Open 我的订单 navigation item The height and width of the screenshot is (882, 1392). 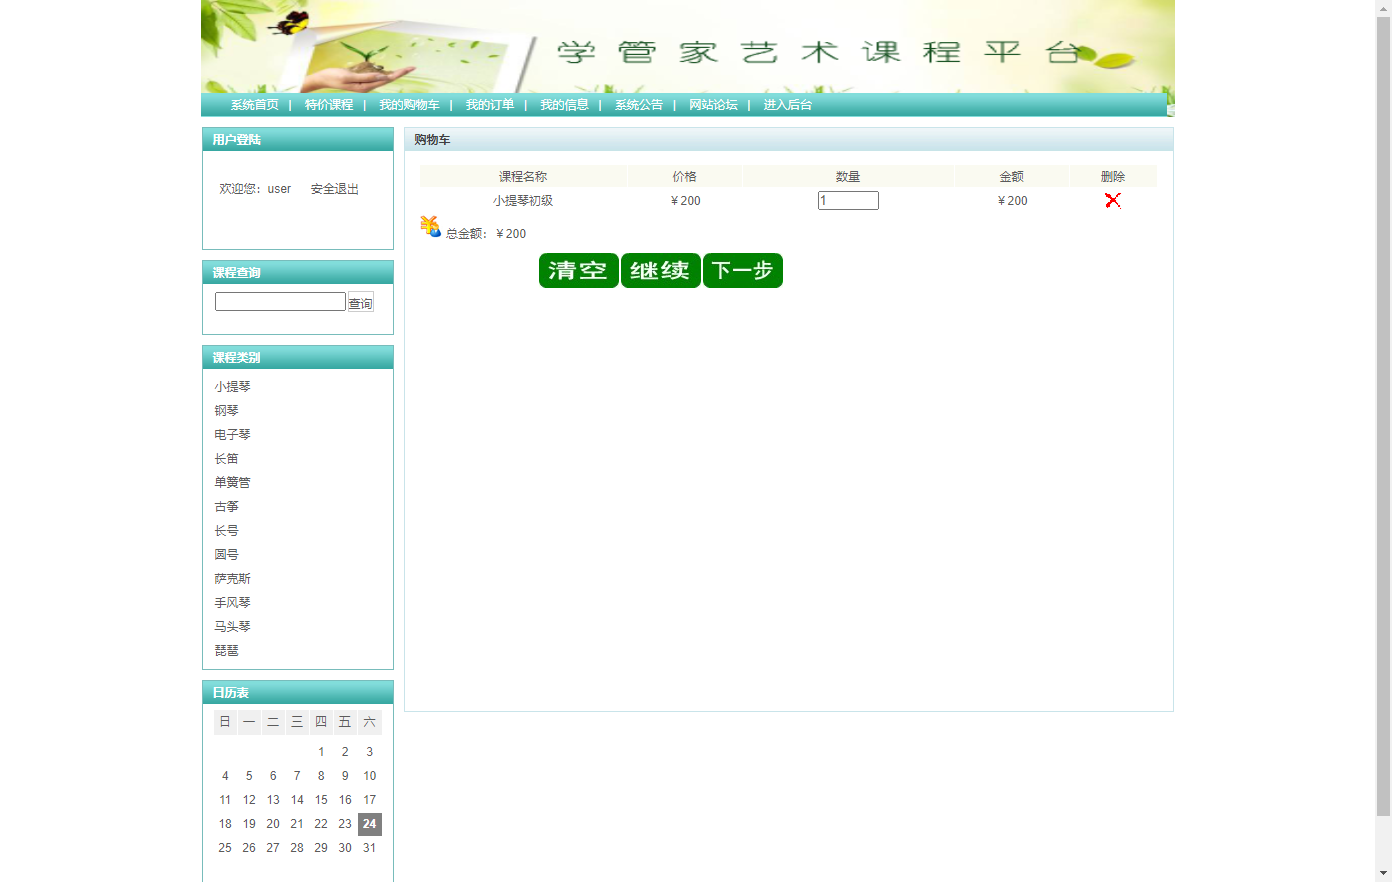click(x=489, y=105)
